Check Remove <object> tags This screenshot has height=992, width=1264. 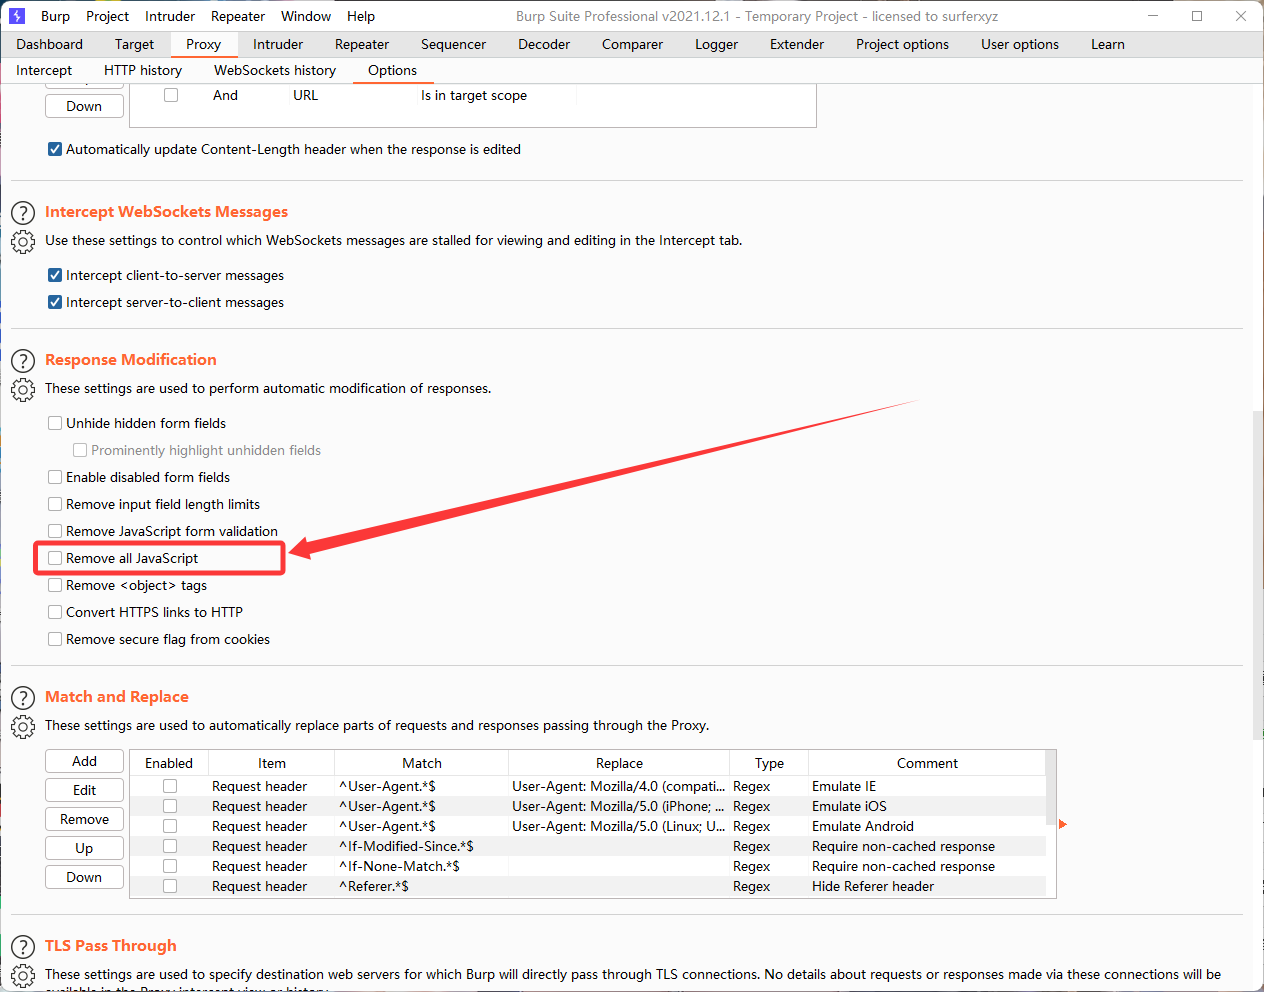pyautogui.click(x=55, y=585)
